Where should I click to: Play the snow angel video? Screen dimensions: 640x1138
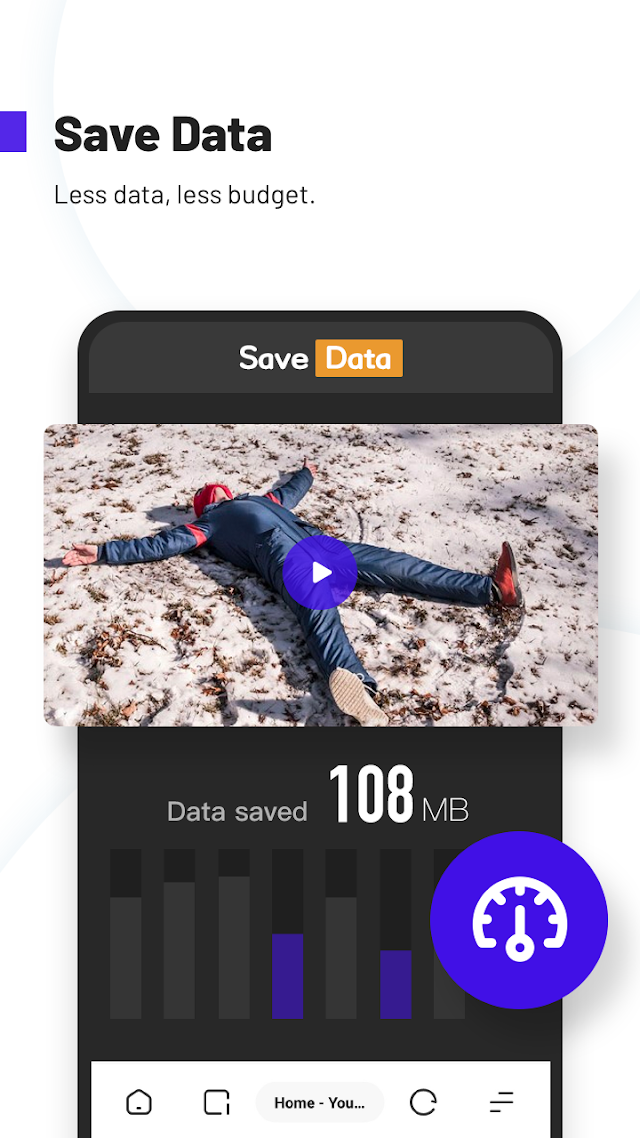pyautogui.click(x=319, y=573)
